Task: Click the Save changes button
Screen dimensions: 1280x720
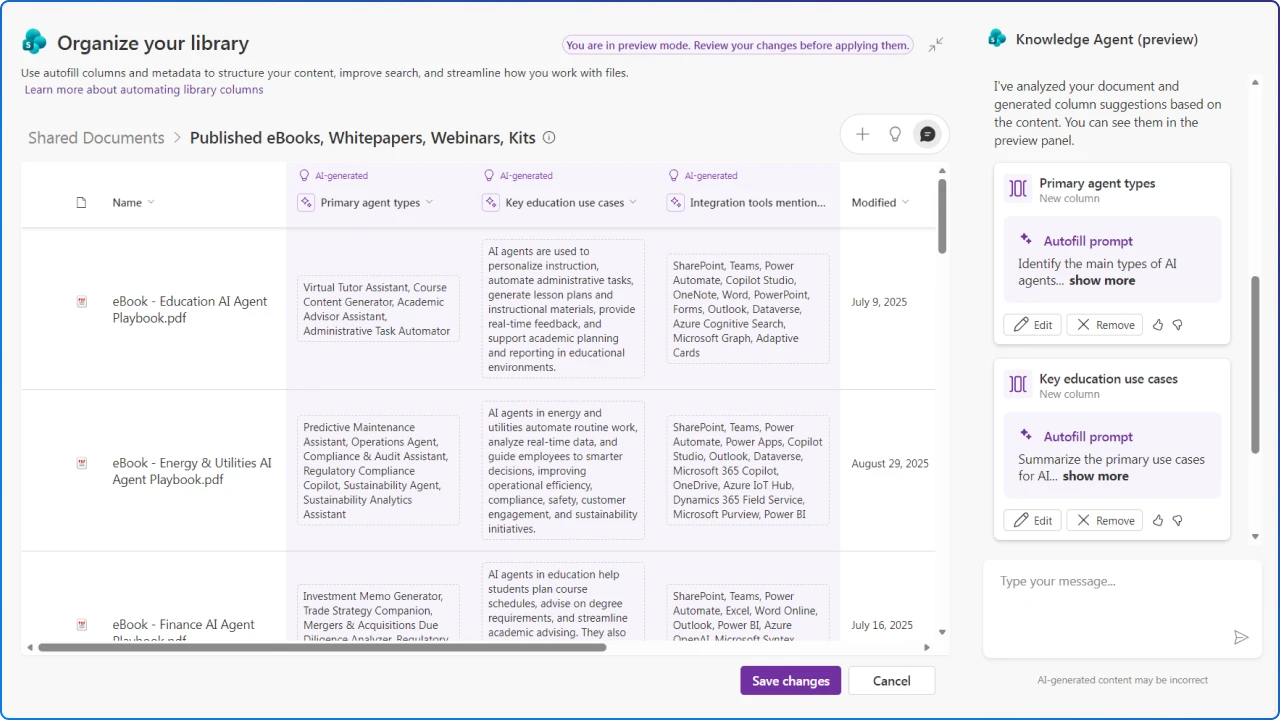Action: 790,680
